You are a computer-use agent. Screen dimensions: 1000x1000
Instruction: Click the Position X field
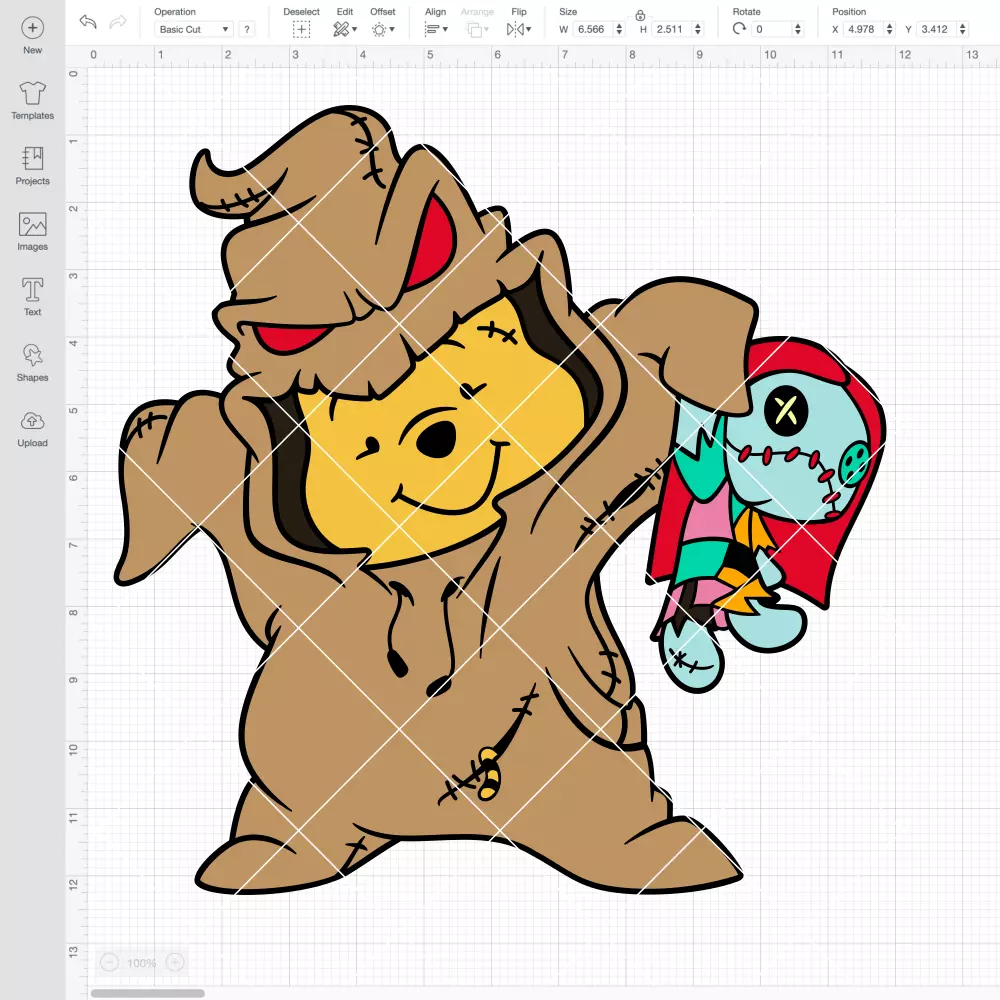(864, 29)
